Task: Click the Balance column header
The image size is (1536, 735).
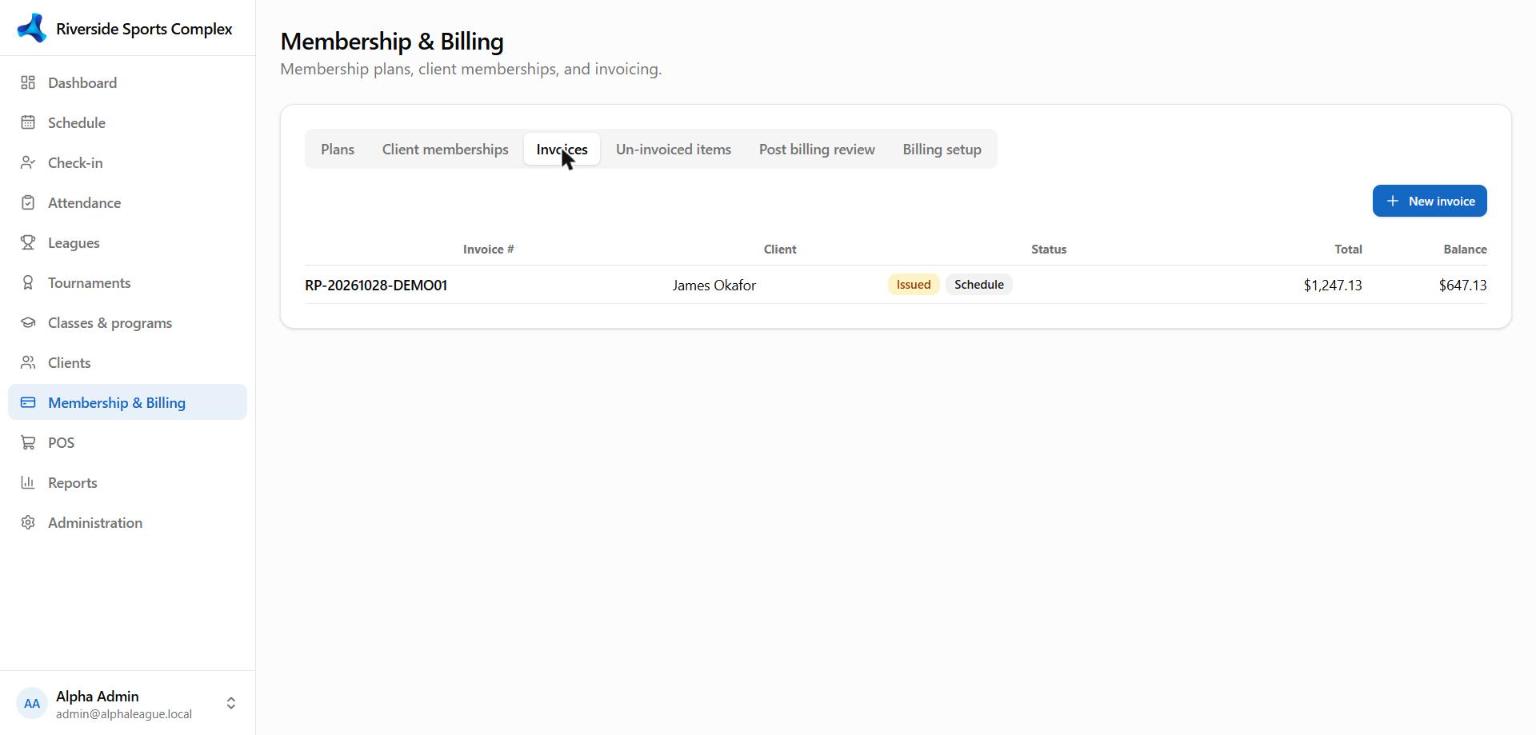Action: [x=1465, y=249]
